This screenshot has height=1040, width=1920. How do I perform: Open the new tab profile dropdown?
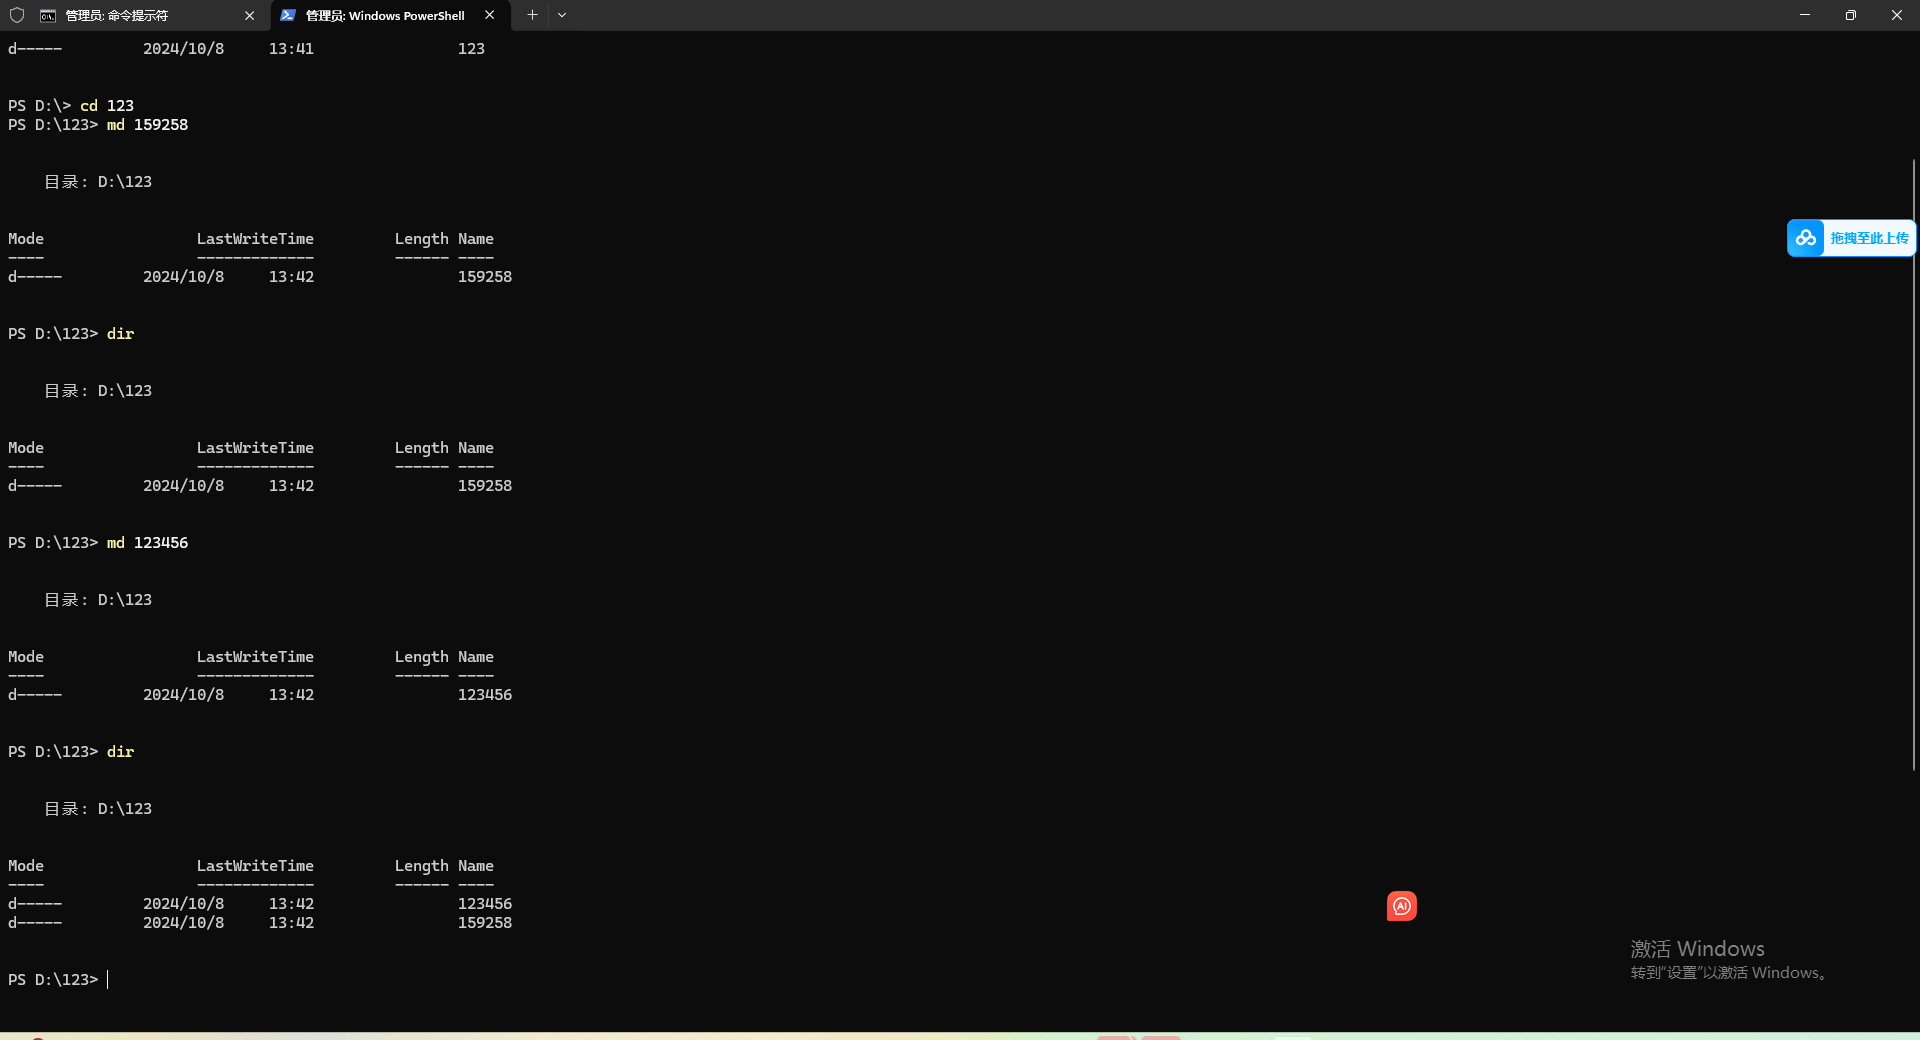(x=562, y=15)
